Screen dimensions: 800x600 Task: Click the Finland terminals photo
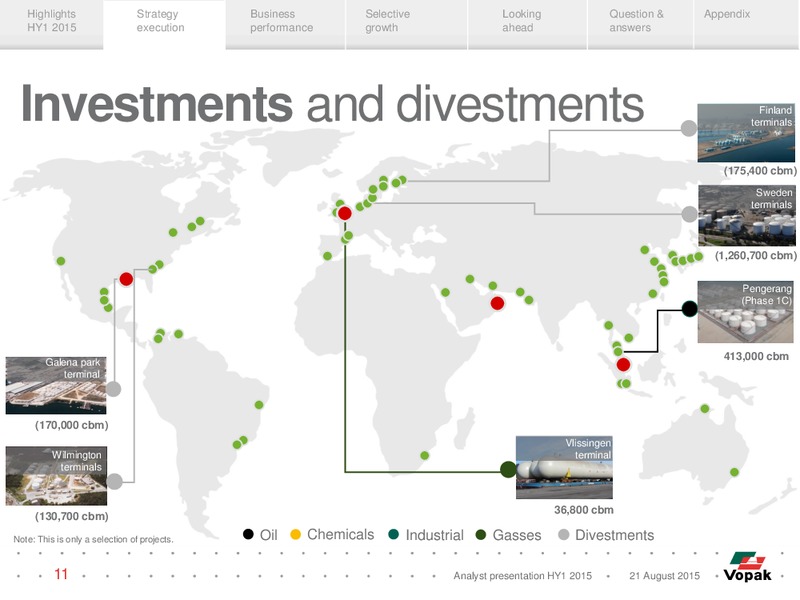coord(746,133)
